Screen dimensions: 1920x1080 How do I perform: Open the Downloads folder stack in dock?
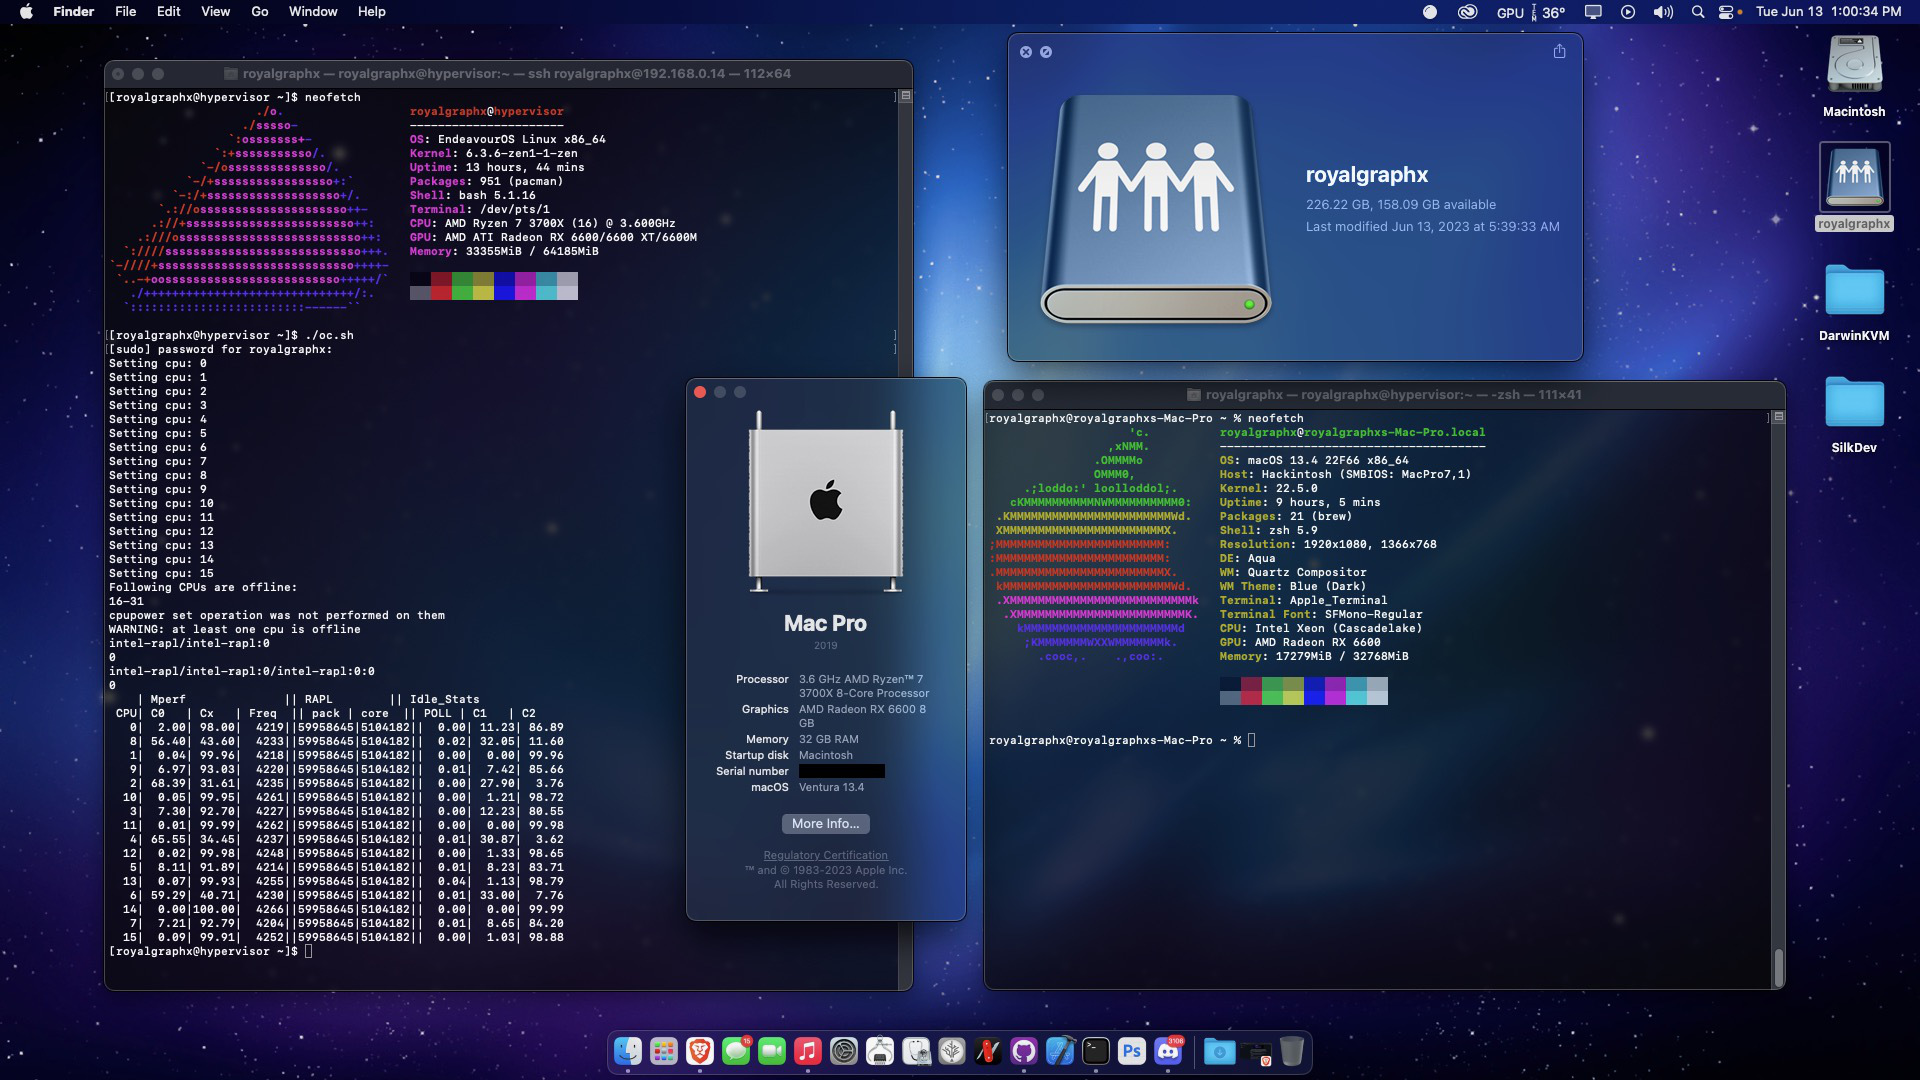click(1219, 1051)
